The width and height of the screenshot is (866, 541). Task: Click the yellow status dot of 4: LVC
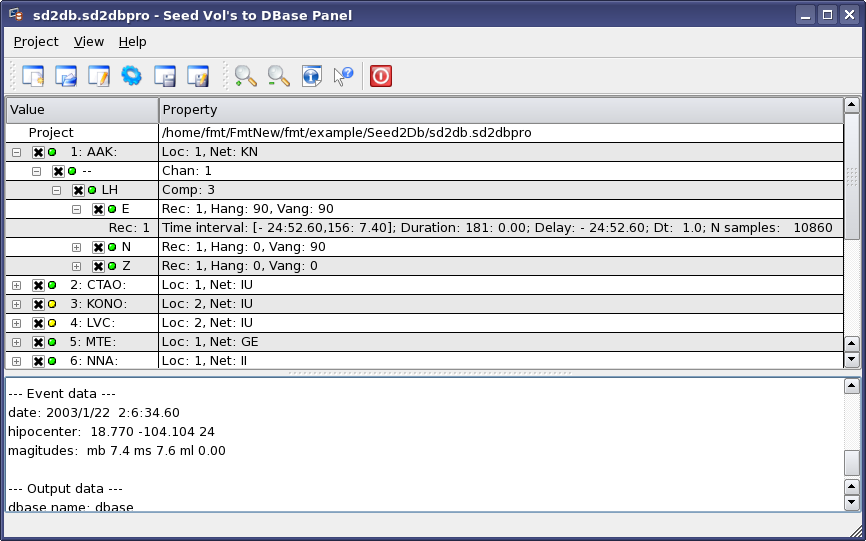(x=52, y=323)
